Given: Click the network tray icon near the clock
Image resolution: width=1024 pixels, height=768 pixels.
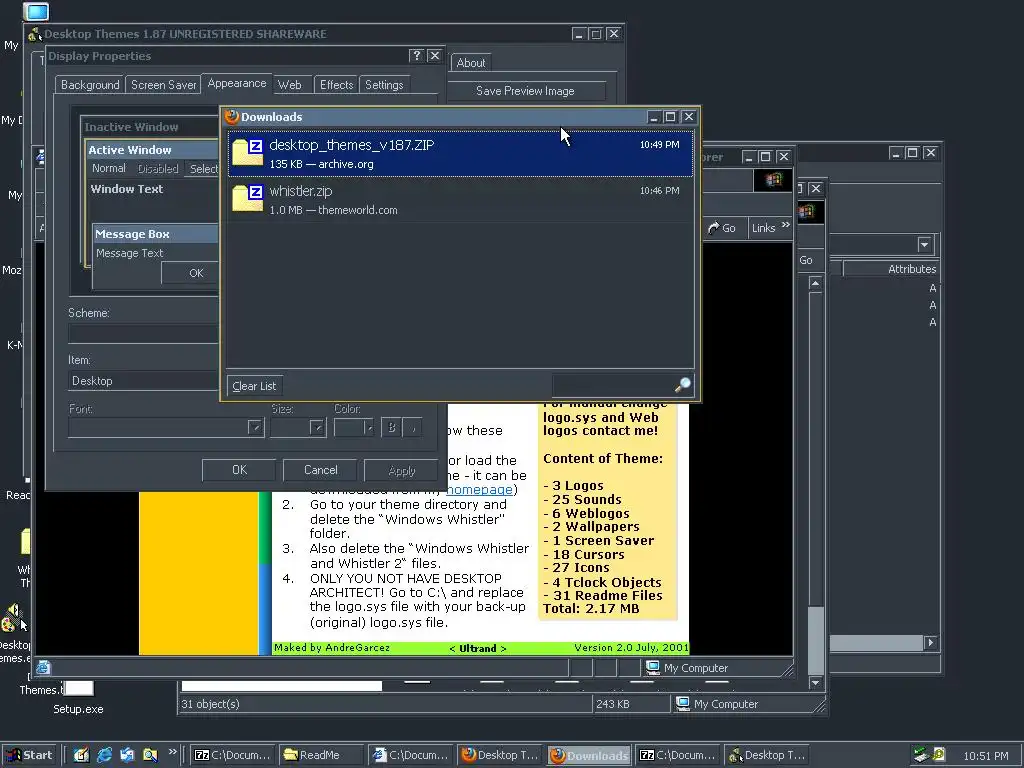Looking at the screenshot, I should click(x=921, y=755).
